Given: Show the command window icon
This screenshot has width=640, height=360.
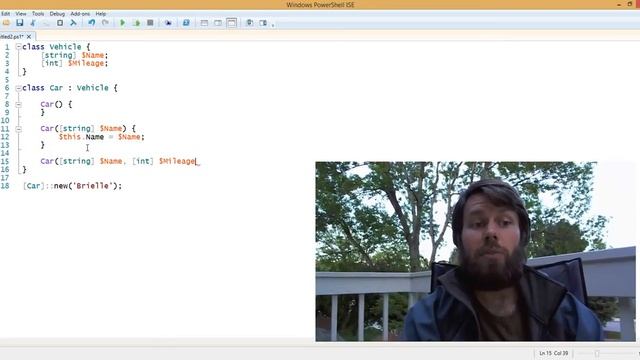Looking at the screenshot, I should point(249,23).
